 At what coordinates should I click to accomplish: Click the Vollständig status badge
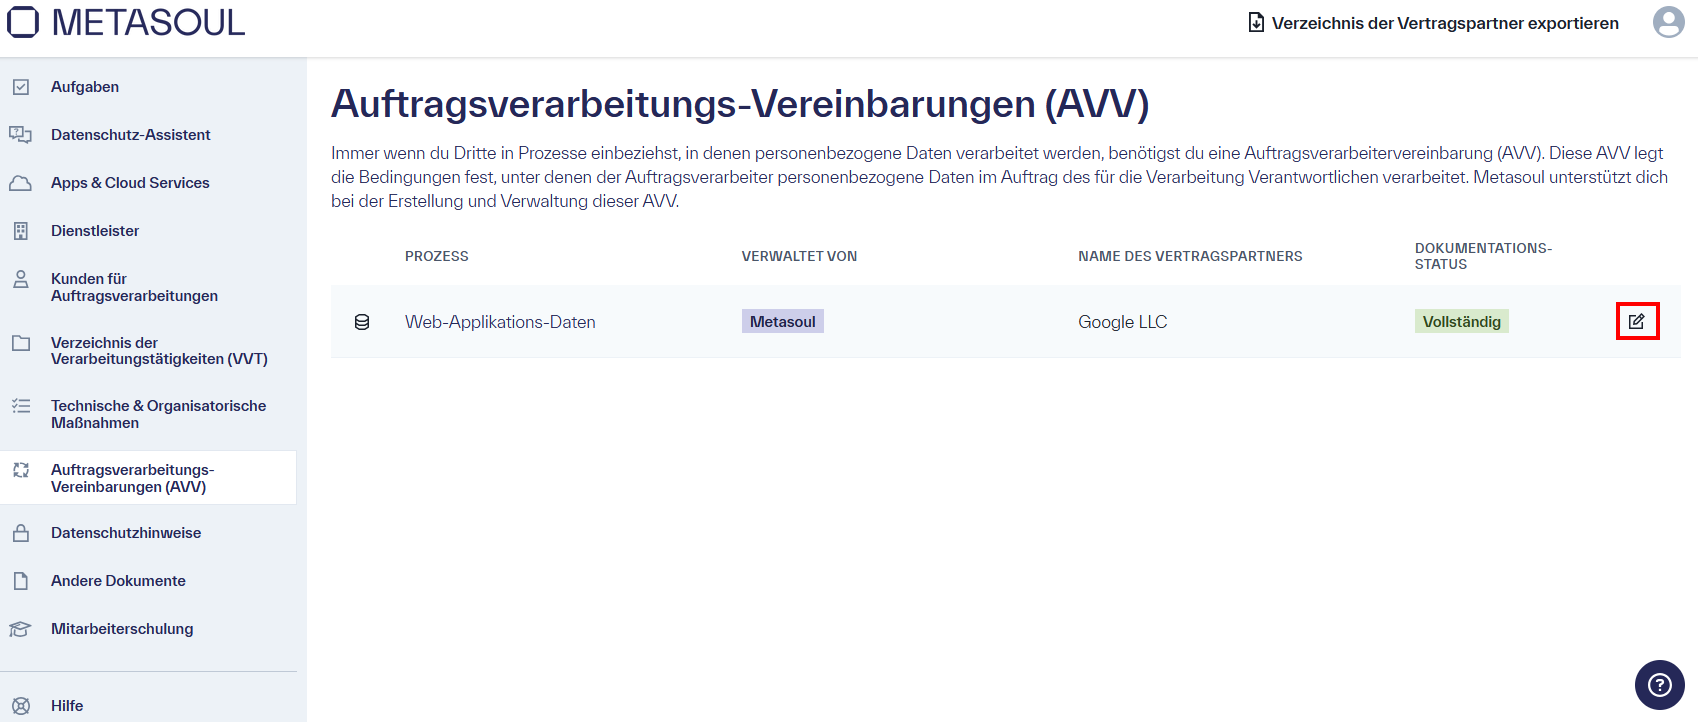[x=1461, y=321]
